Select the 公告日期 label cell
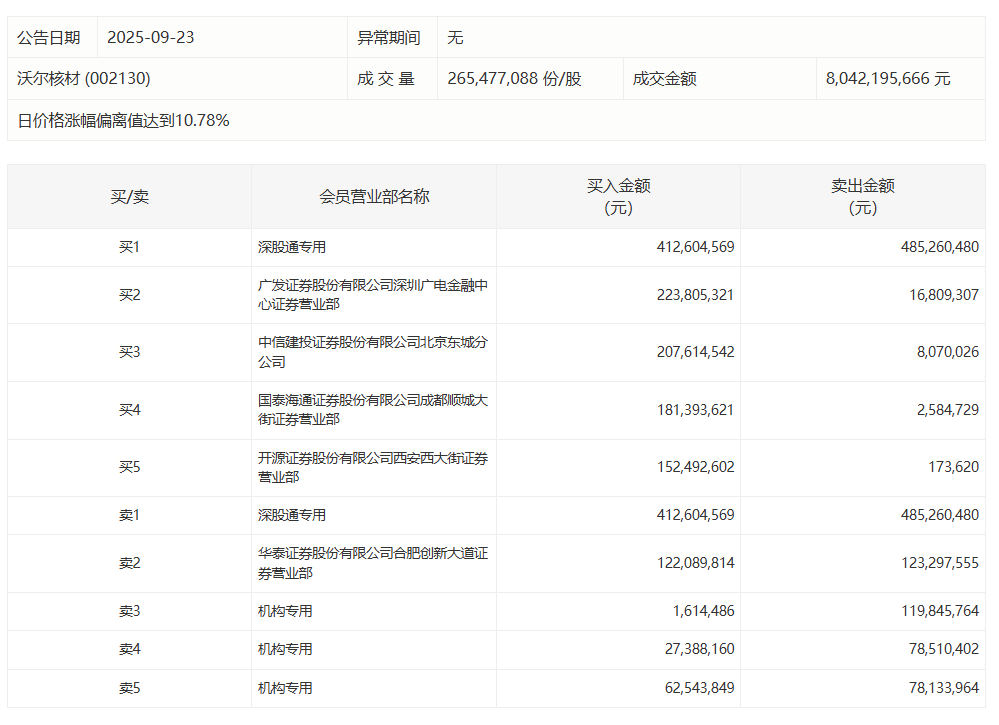Viewport: 999px width, 725px height. point(49,38)
